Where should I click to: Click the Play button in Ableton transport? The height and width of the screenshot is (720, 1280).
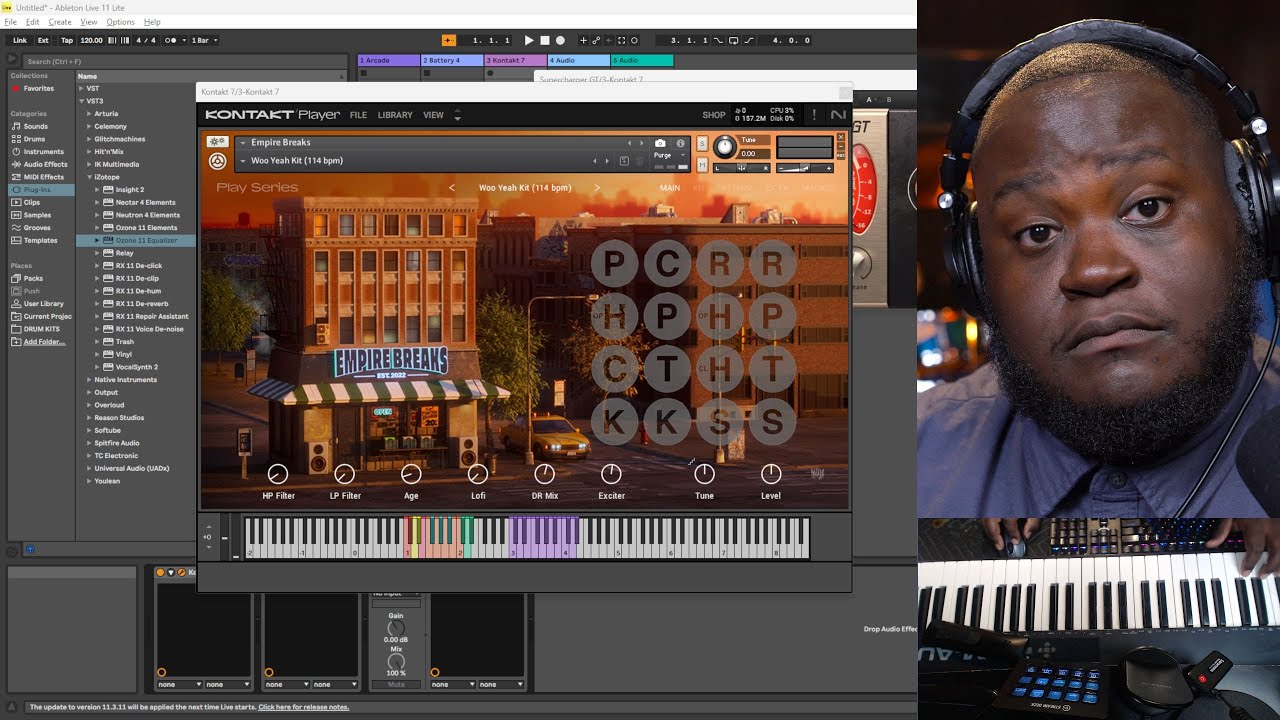click(x=529, y=40)
